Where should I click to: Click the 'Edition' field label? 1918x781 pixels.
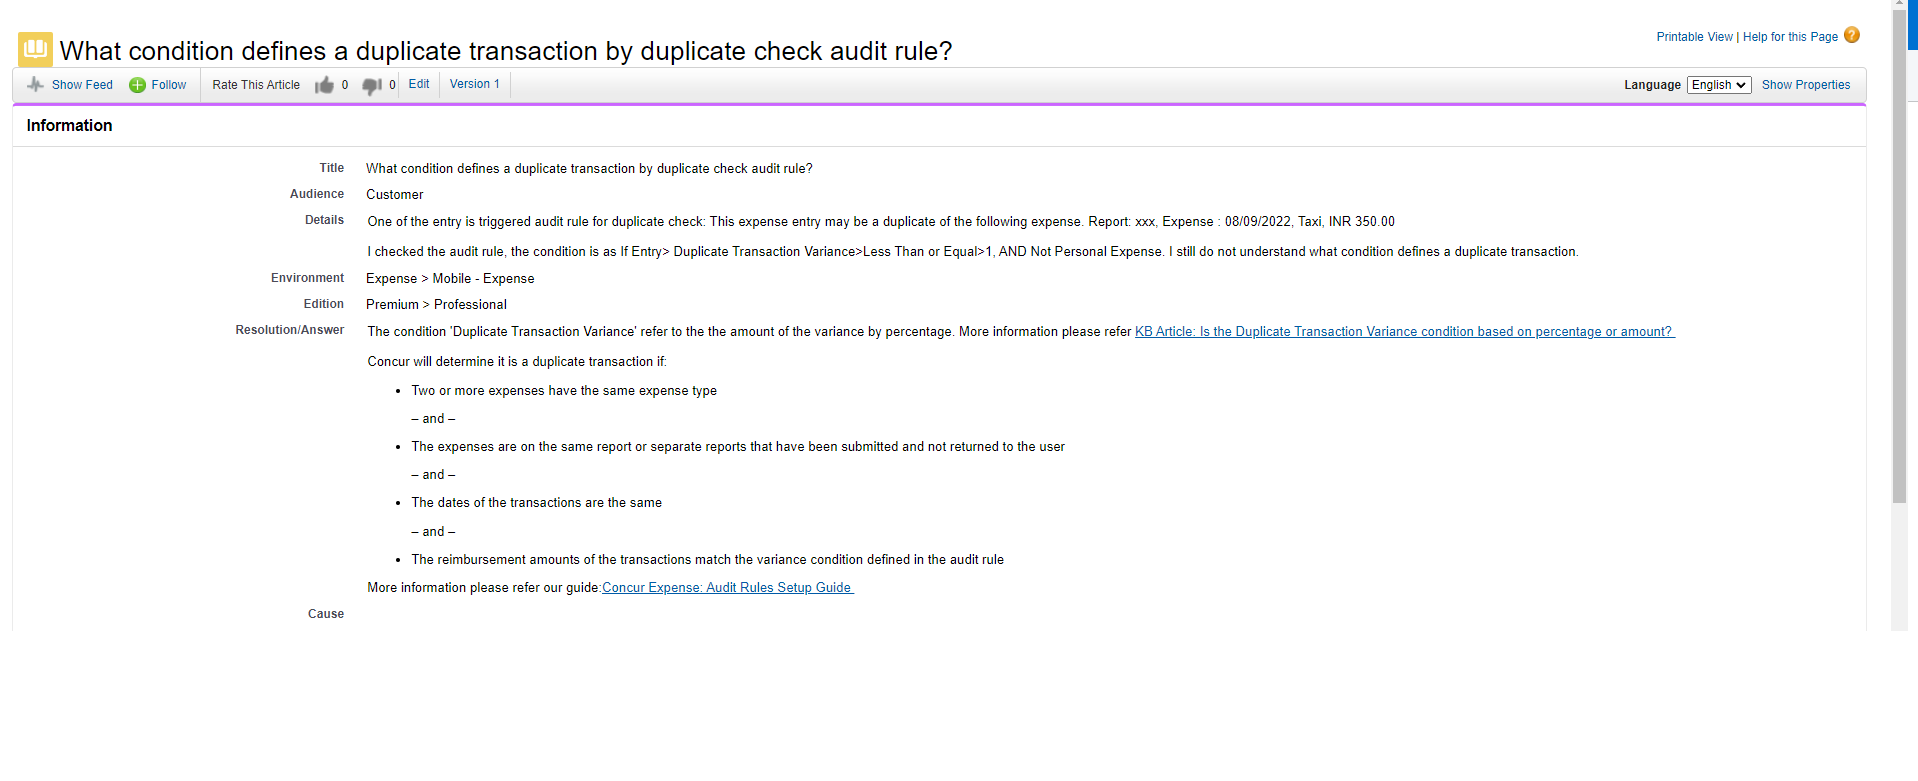click(324, 304)
